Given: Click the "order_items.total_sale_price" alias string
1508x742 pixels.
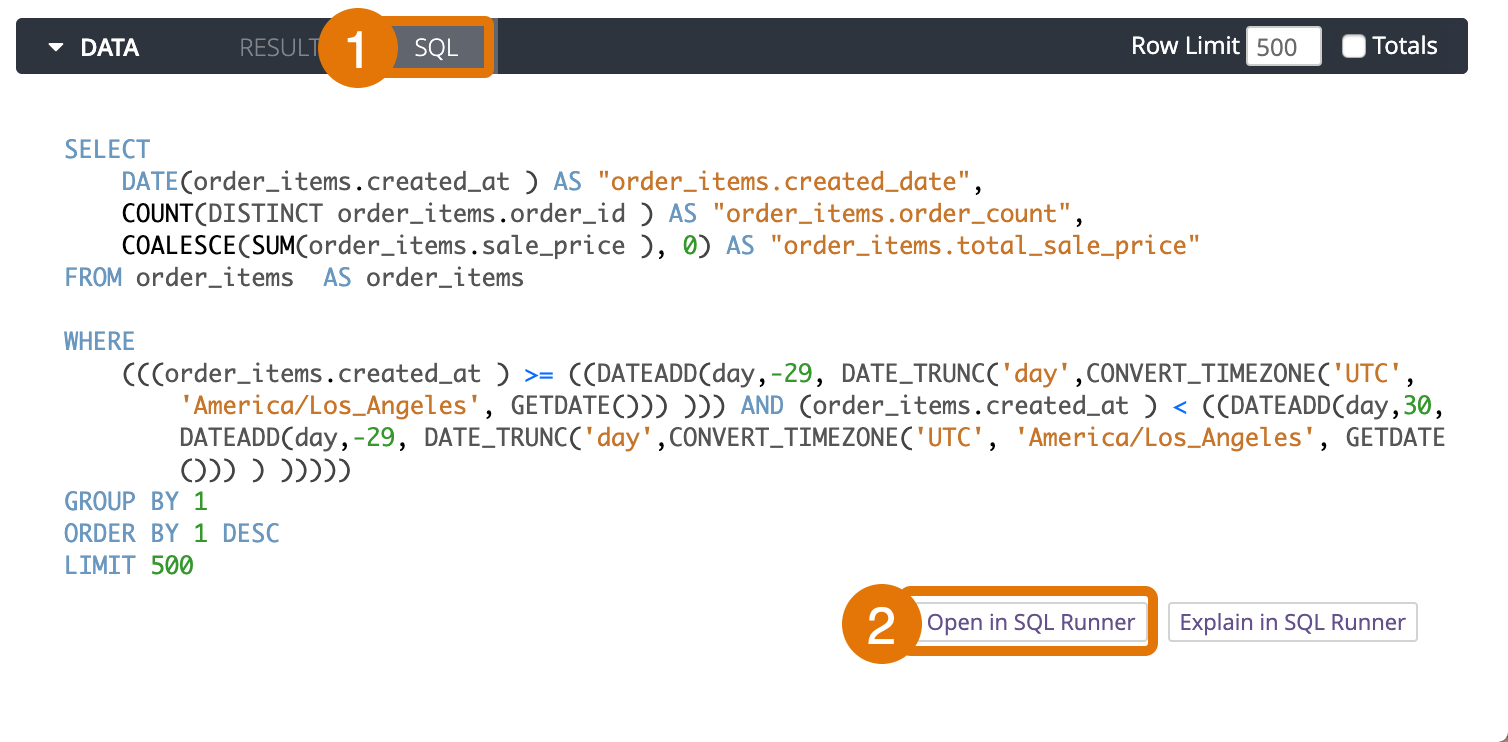Looking at the screenshot, I should [984, 246].
